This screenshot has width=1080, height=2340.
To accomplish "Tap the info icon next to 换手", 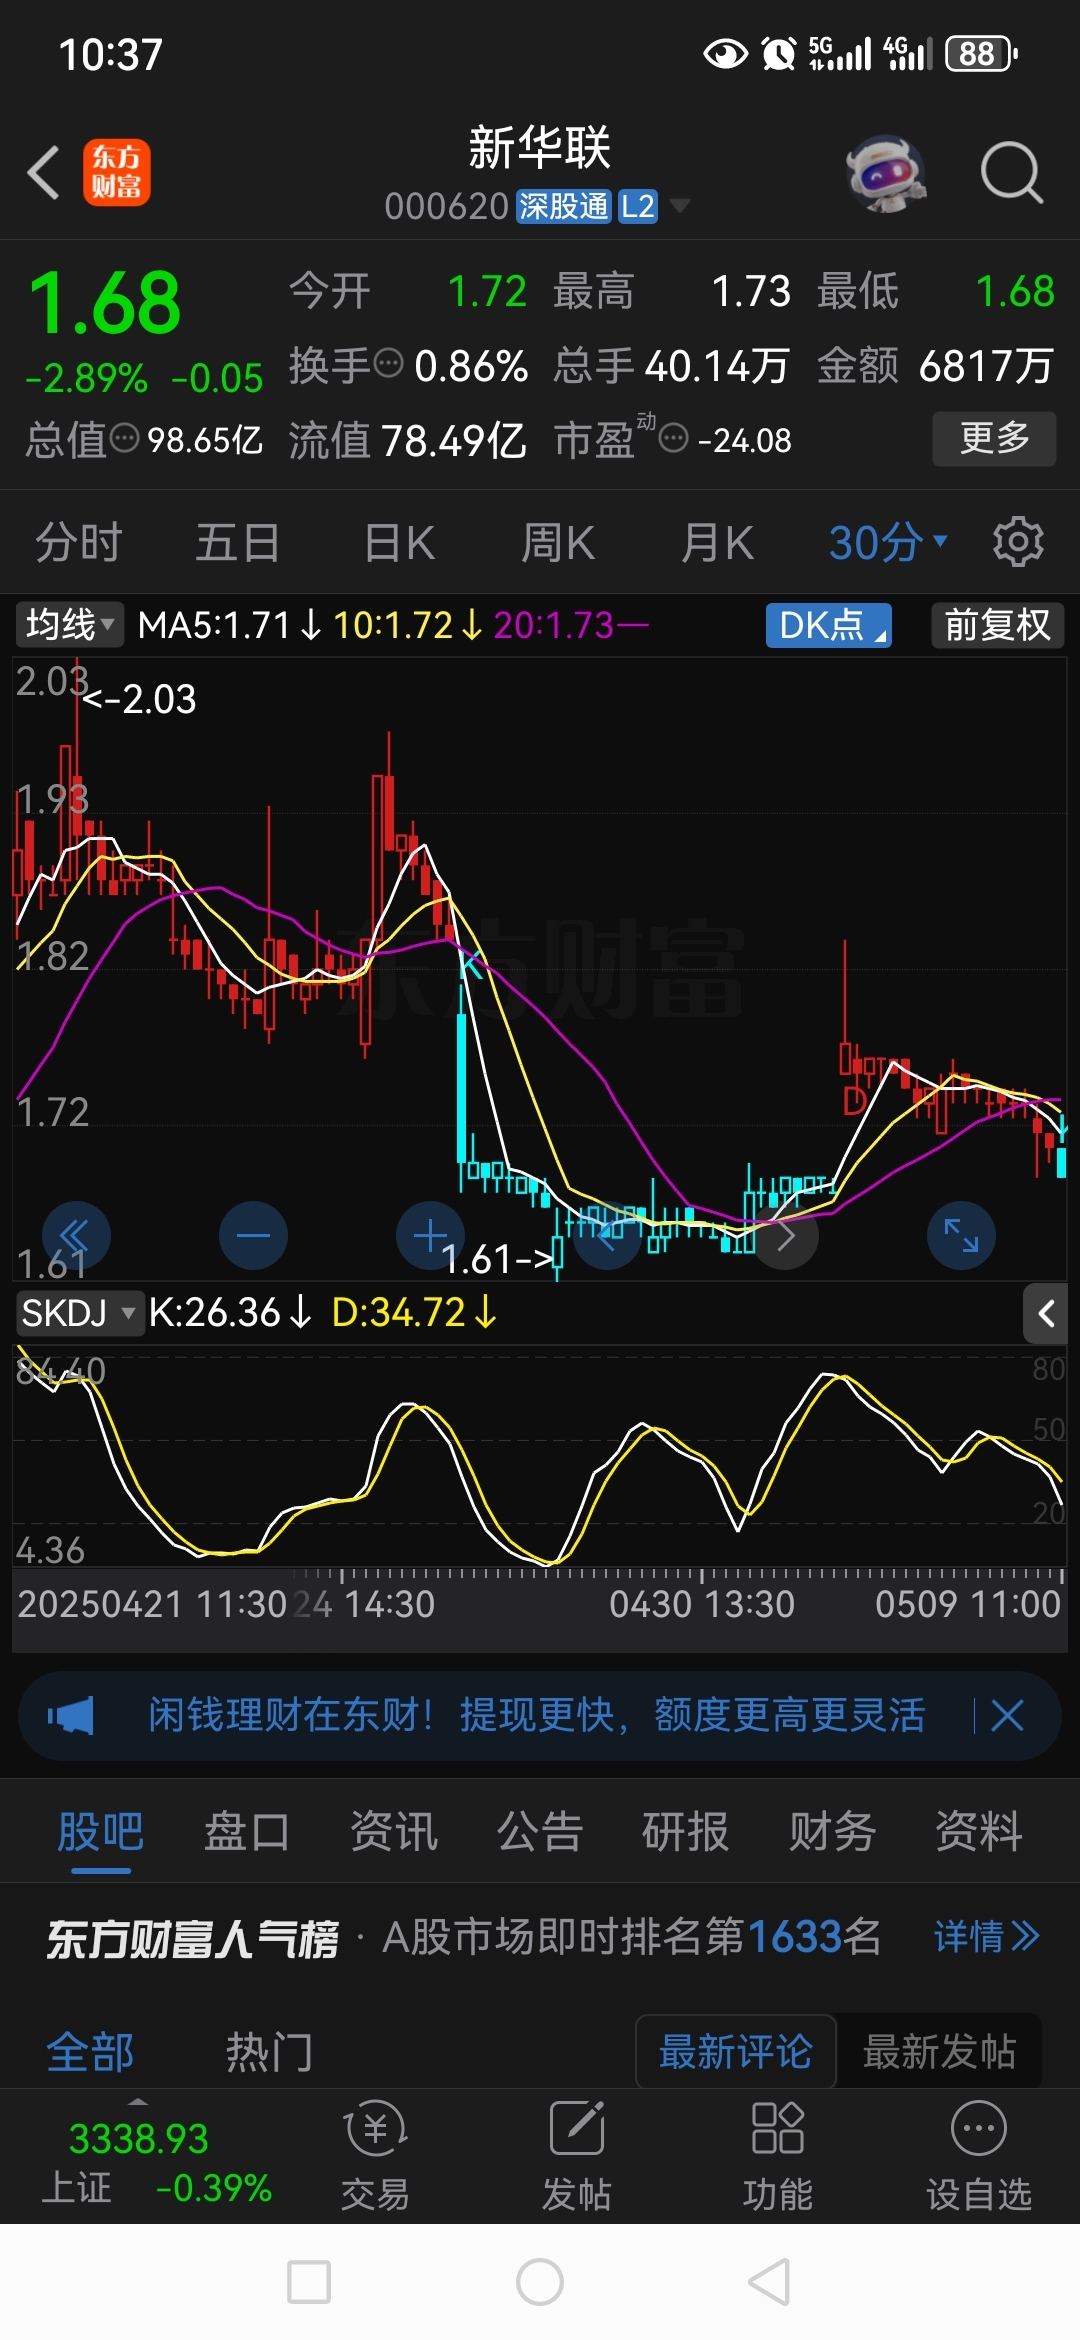I will (388, 363).
